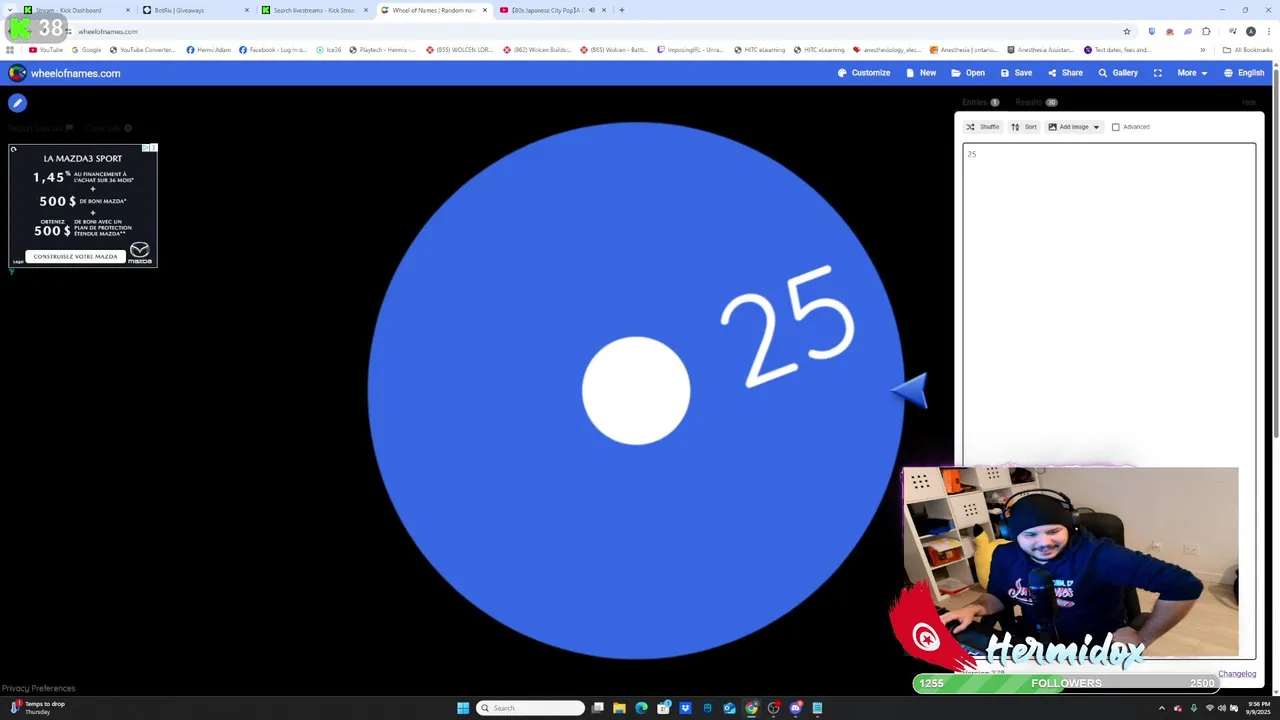Open network Wi-Fi icon in tray
Viewport: 1280px width, 720px height.
coord(1210,708)
